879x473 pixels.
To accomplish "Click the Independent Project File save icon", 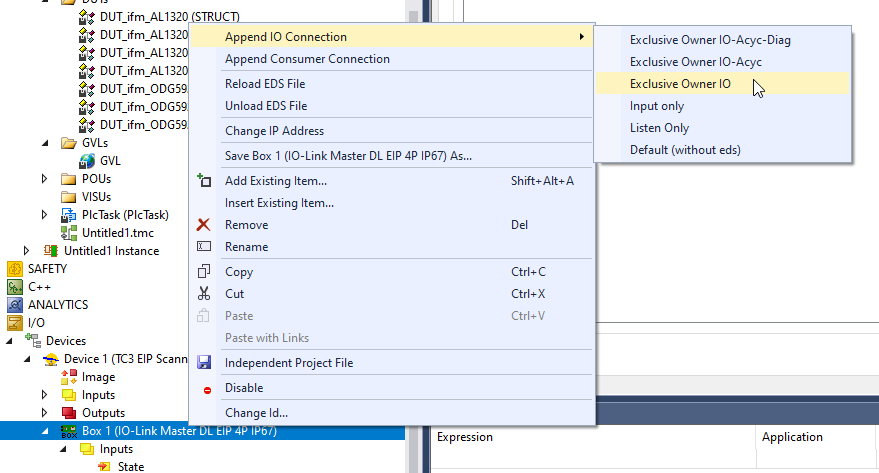I will (203, 363).
